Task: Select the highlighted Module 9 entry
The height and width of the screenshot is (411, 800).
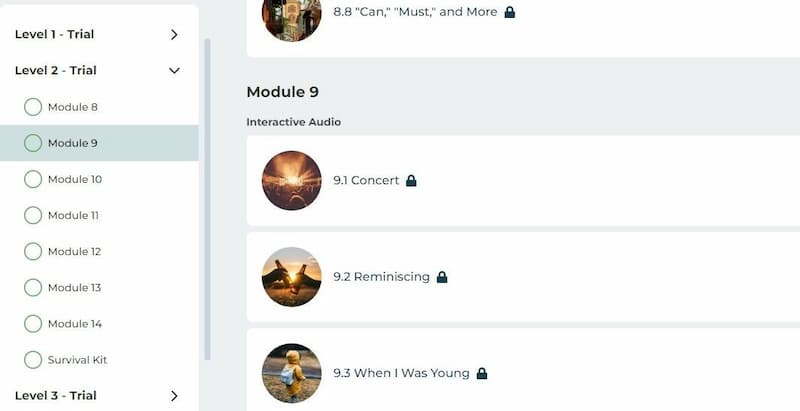Action: click(x=99, y=143)
